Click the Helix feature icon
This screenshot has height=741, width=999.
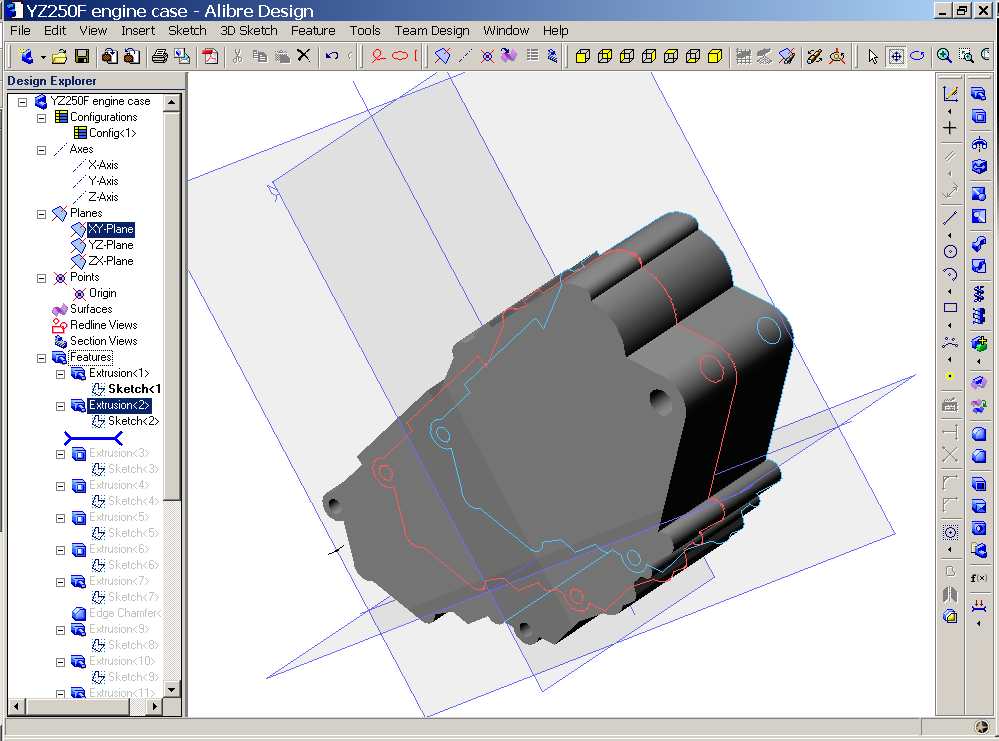coord(979,293)
